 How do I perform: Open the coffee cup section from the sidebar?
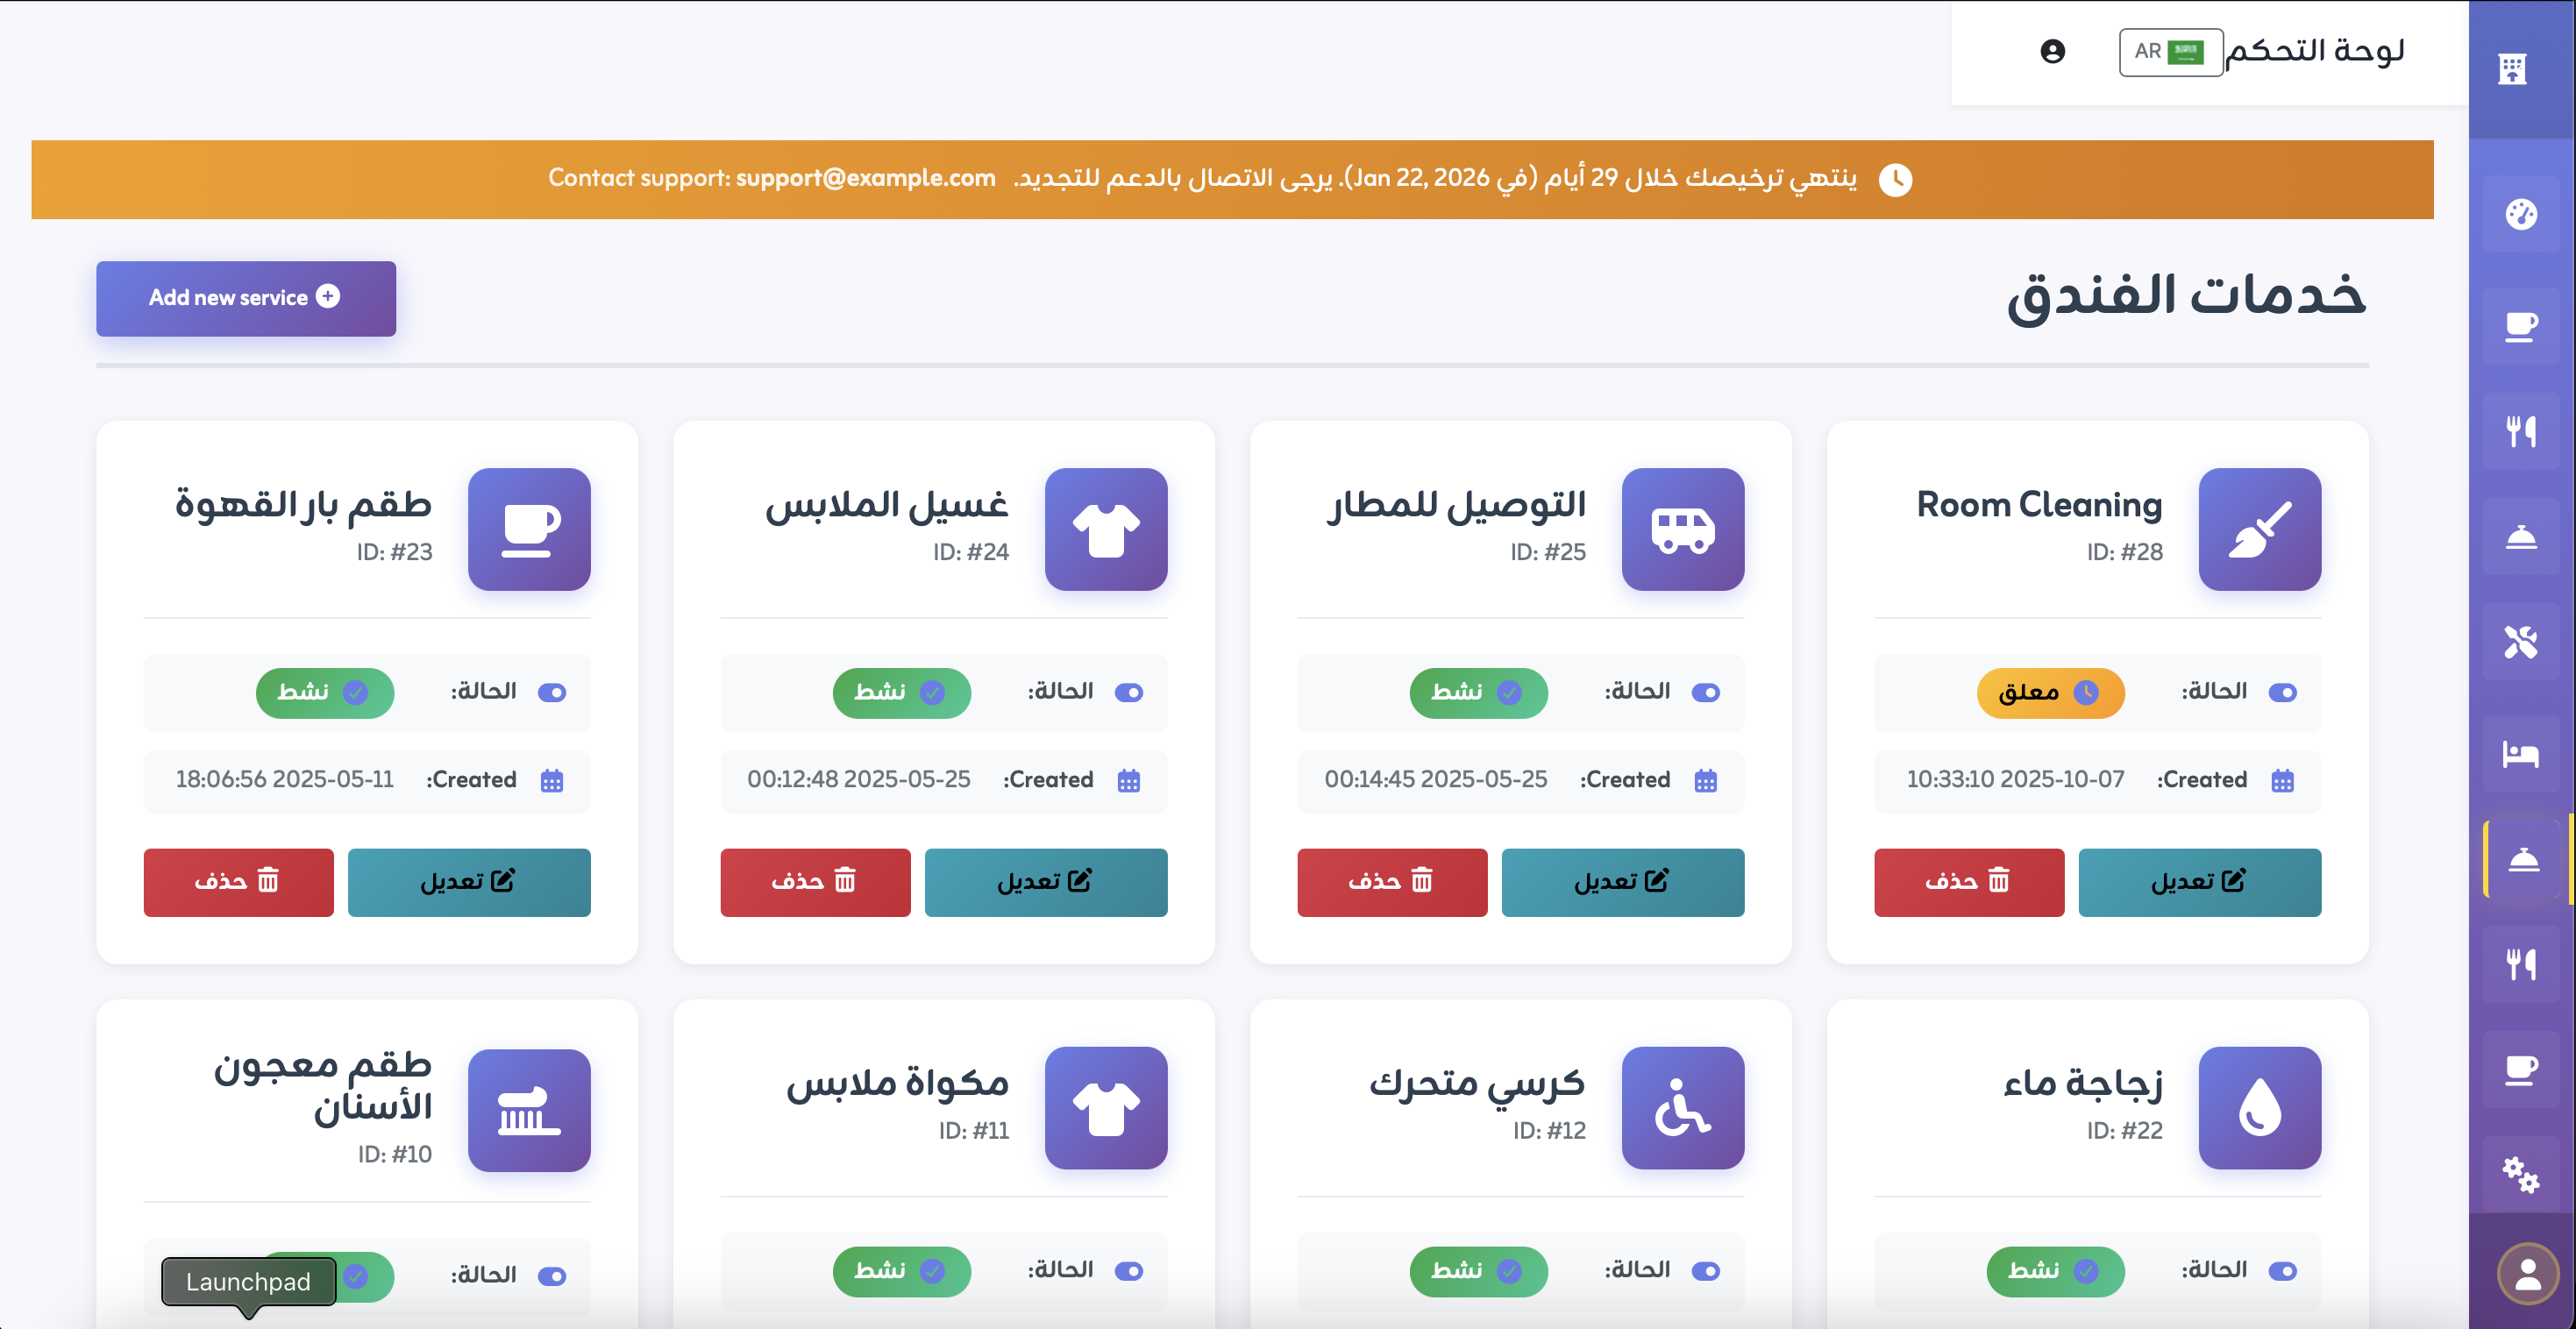2521,325
